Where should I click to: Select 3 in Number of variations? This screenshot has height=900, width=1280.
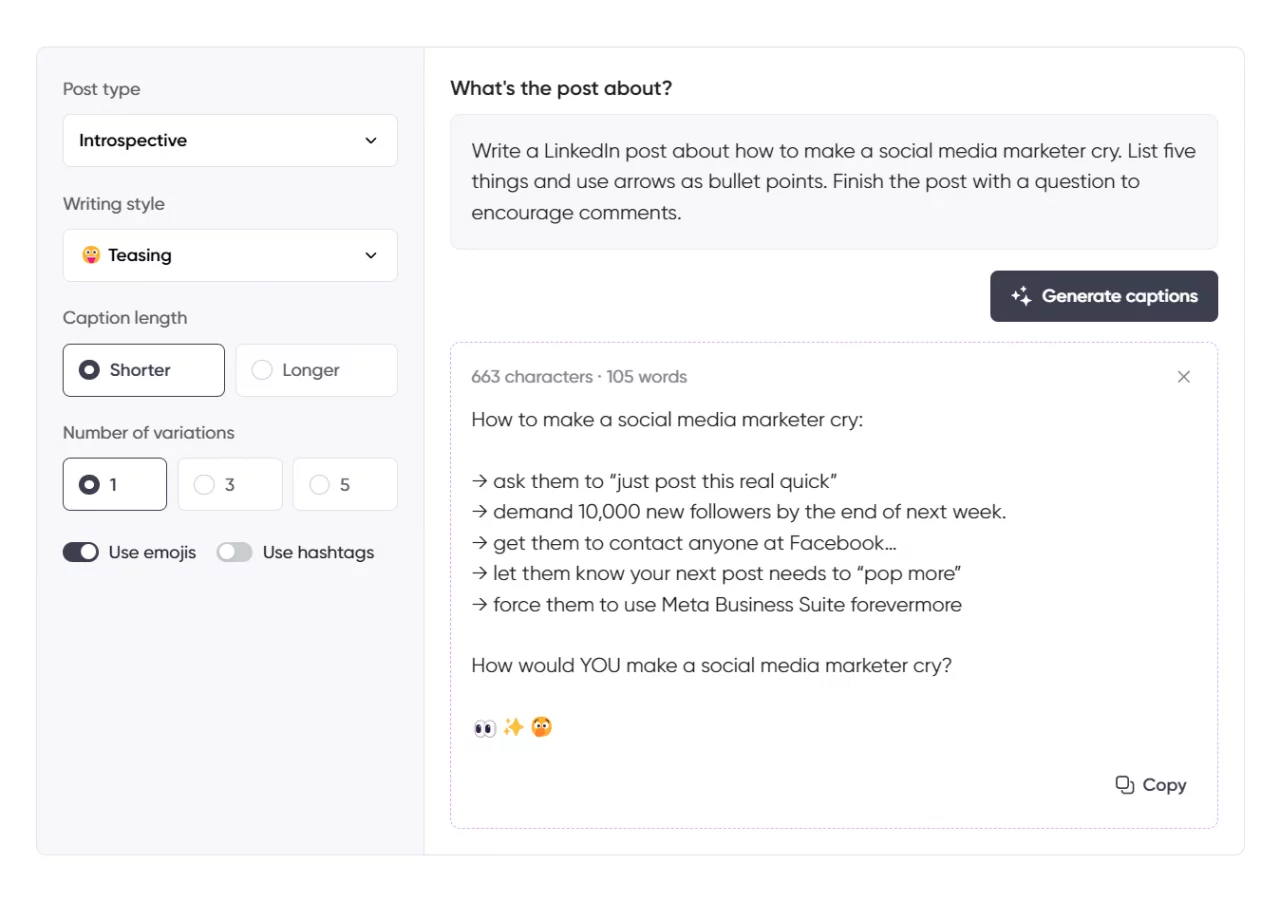230,484
